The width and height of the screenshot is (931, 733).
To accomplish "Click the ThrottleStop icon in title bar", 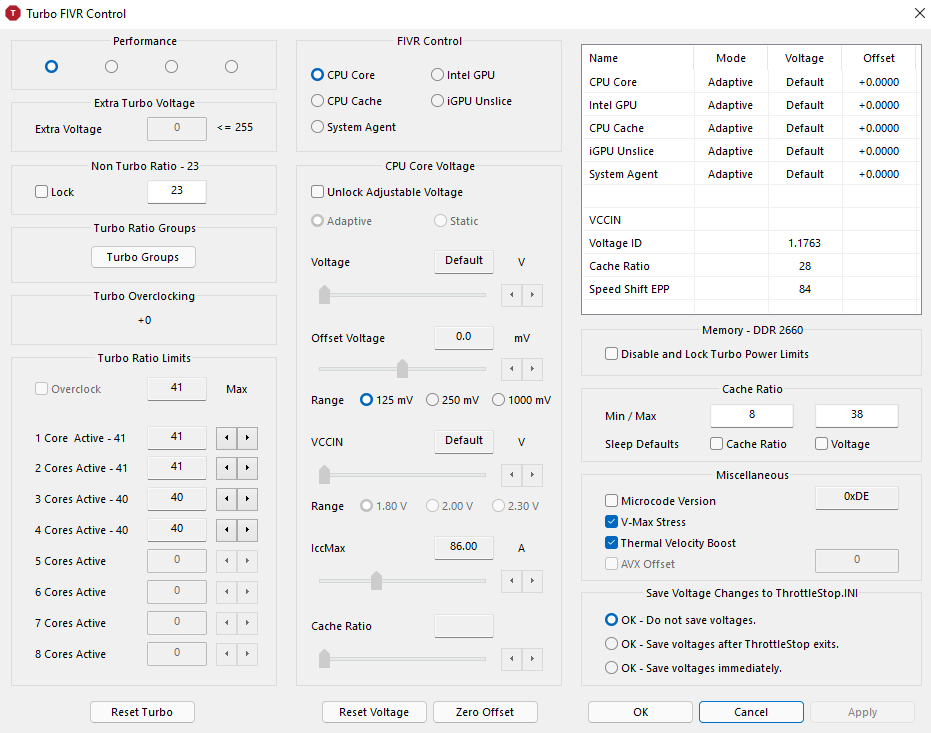I will (x=13, y=14).
